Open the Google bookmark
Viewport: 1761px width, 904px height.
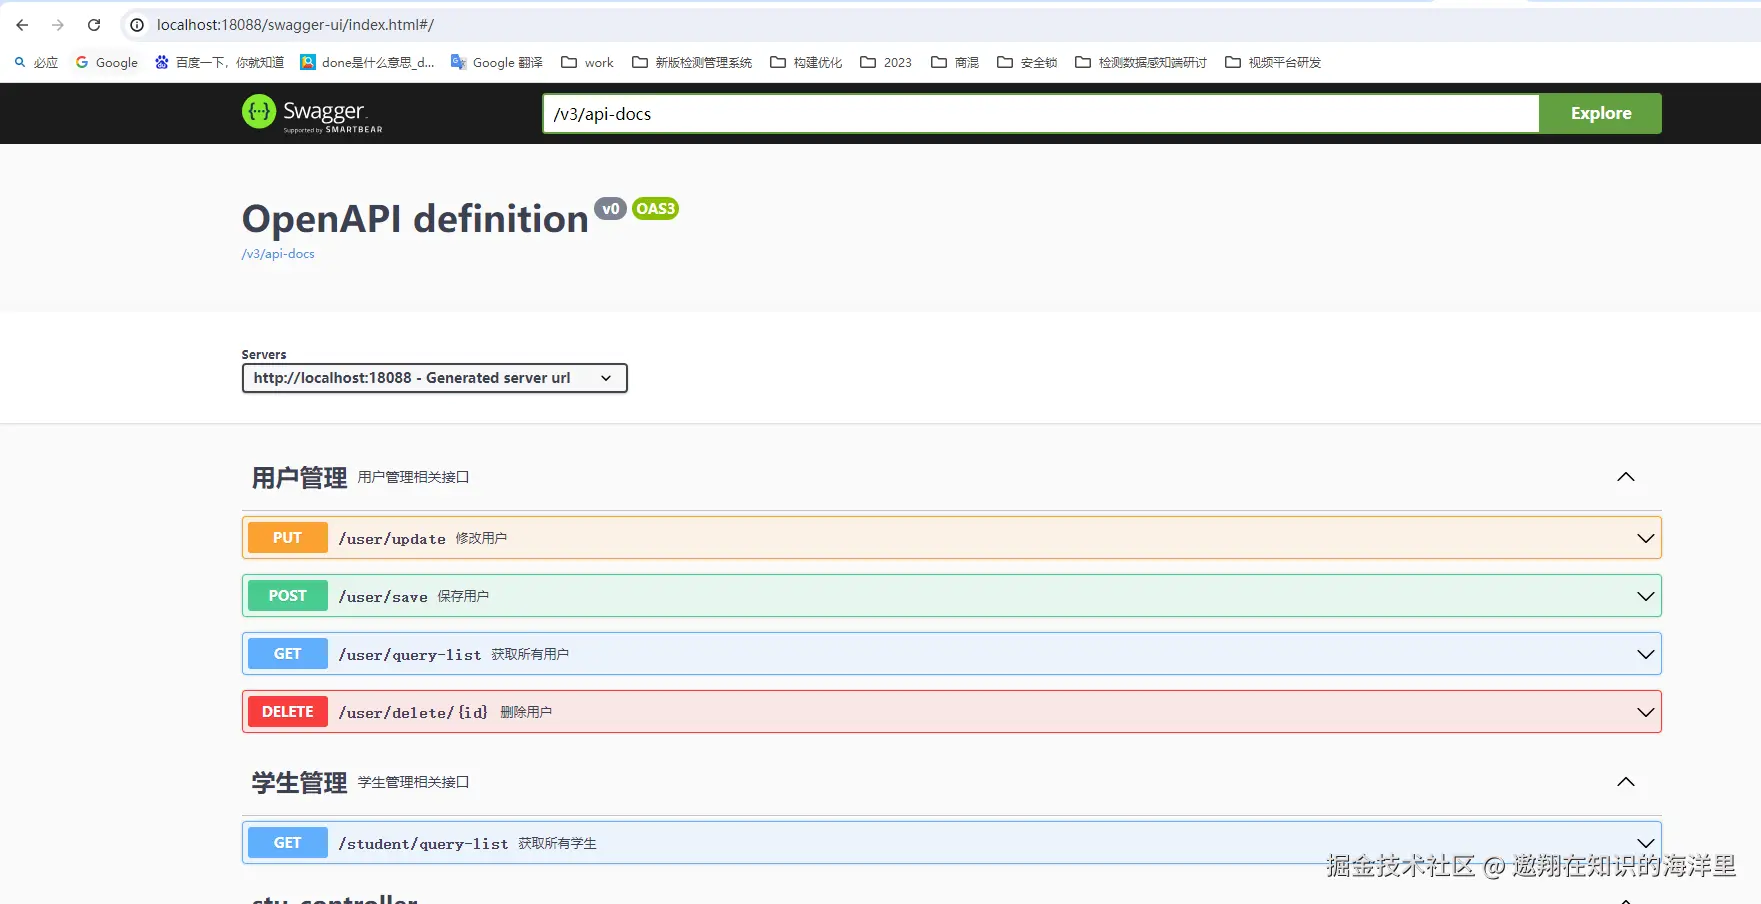(107, 62)
